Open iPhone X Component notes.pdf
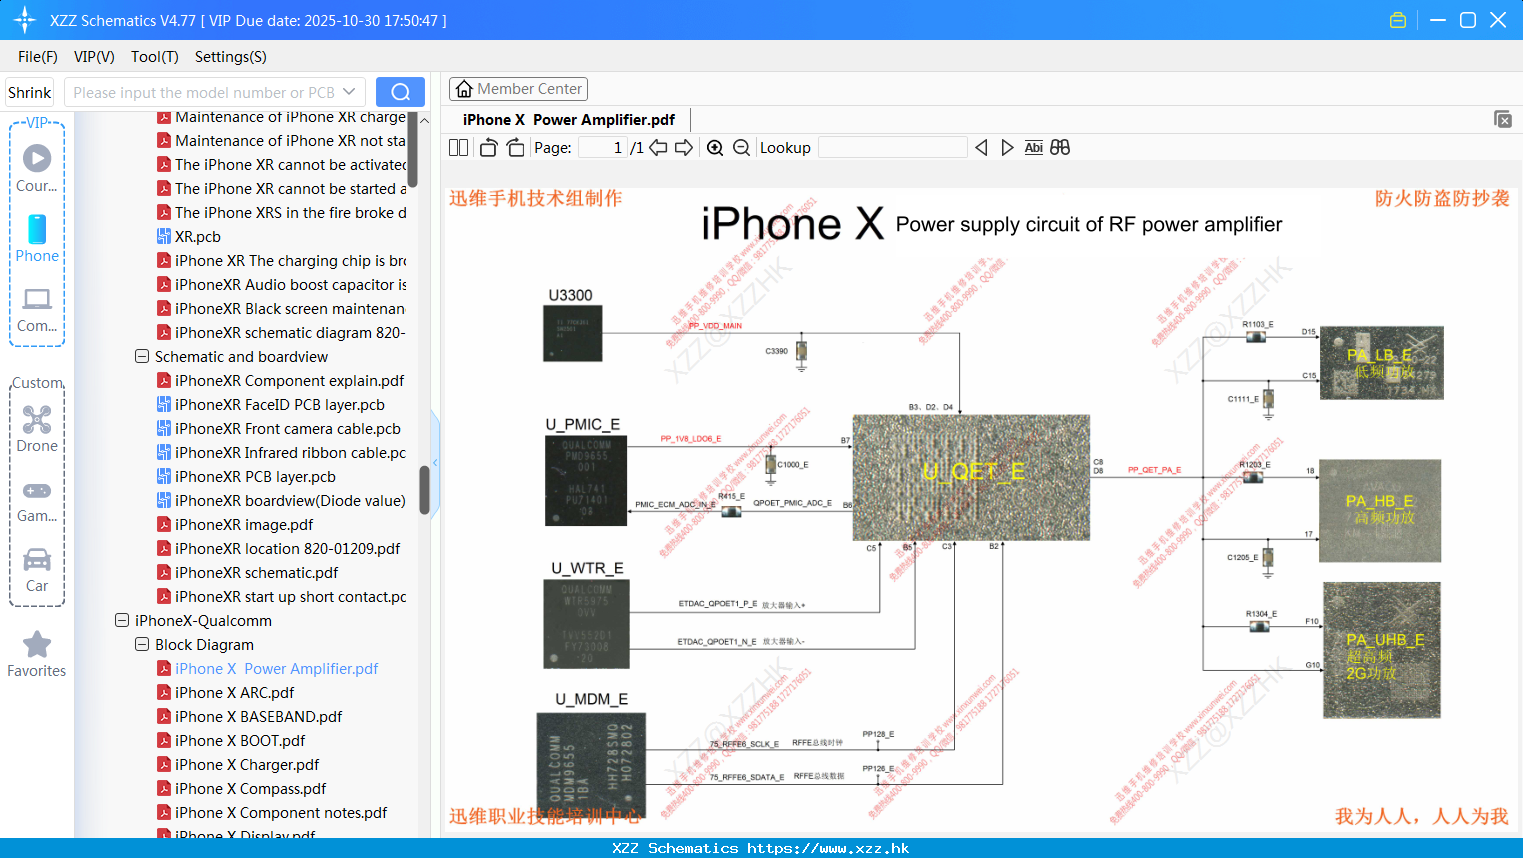The image size is (1523, 858). click(x=281, y=812)
